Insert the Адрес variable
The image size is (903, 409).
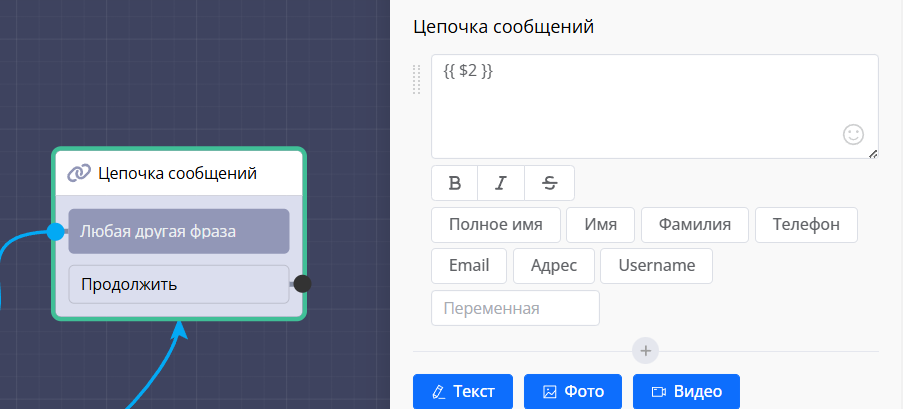[554, 266]
